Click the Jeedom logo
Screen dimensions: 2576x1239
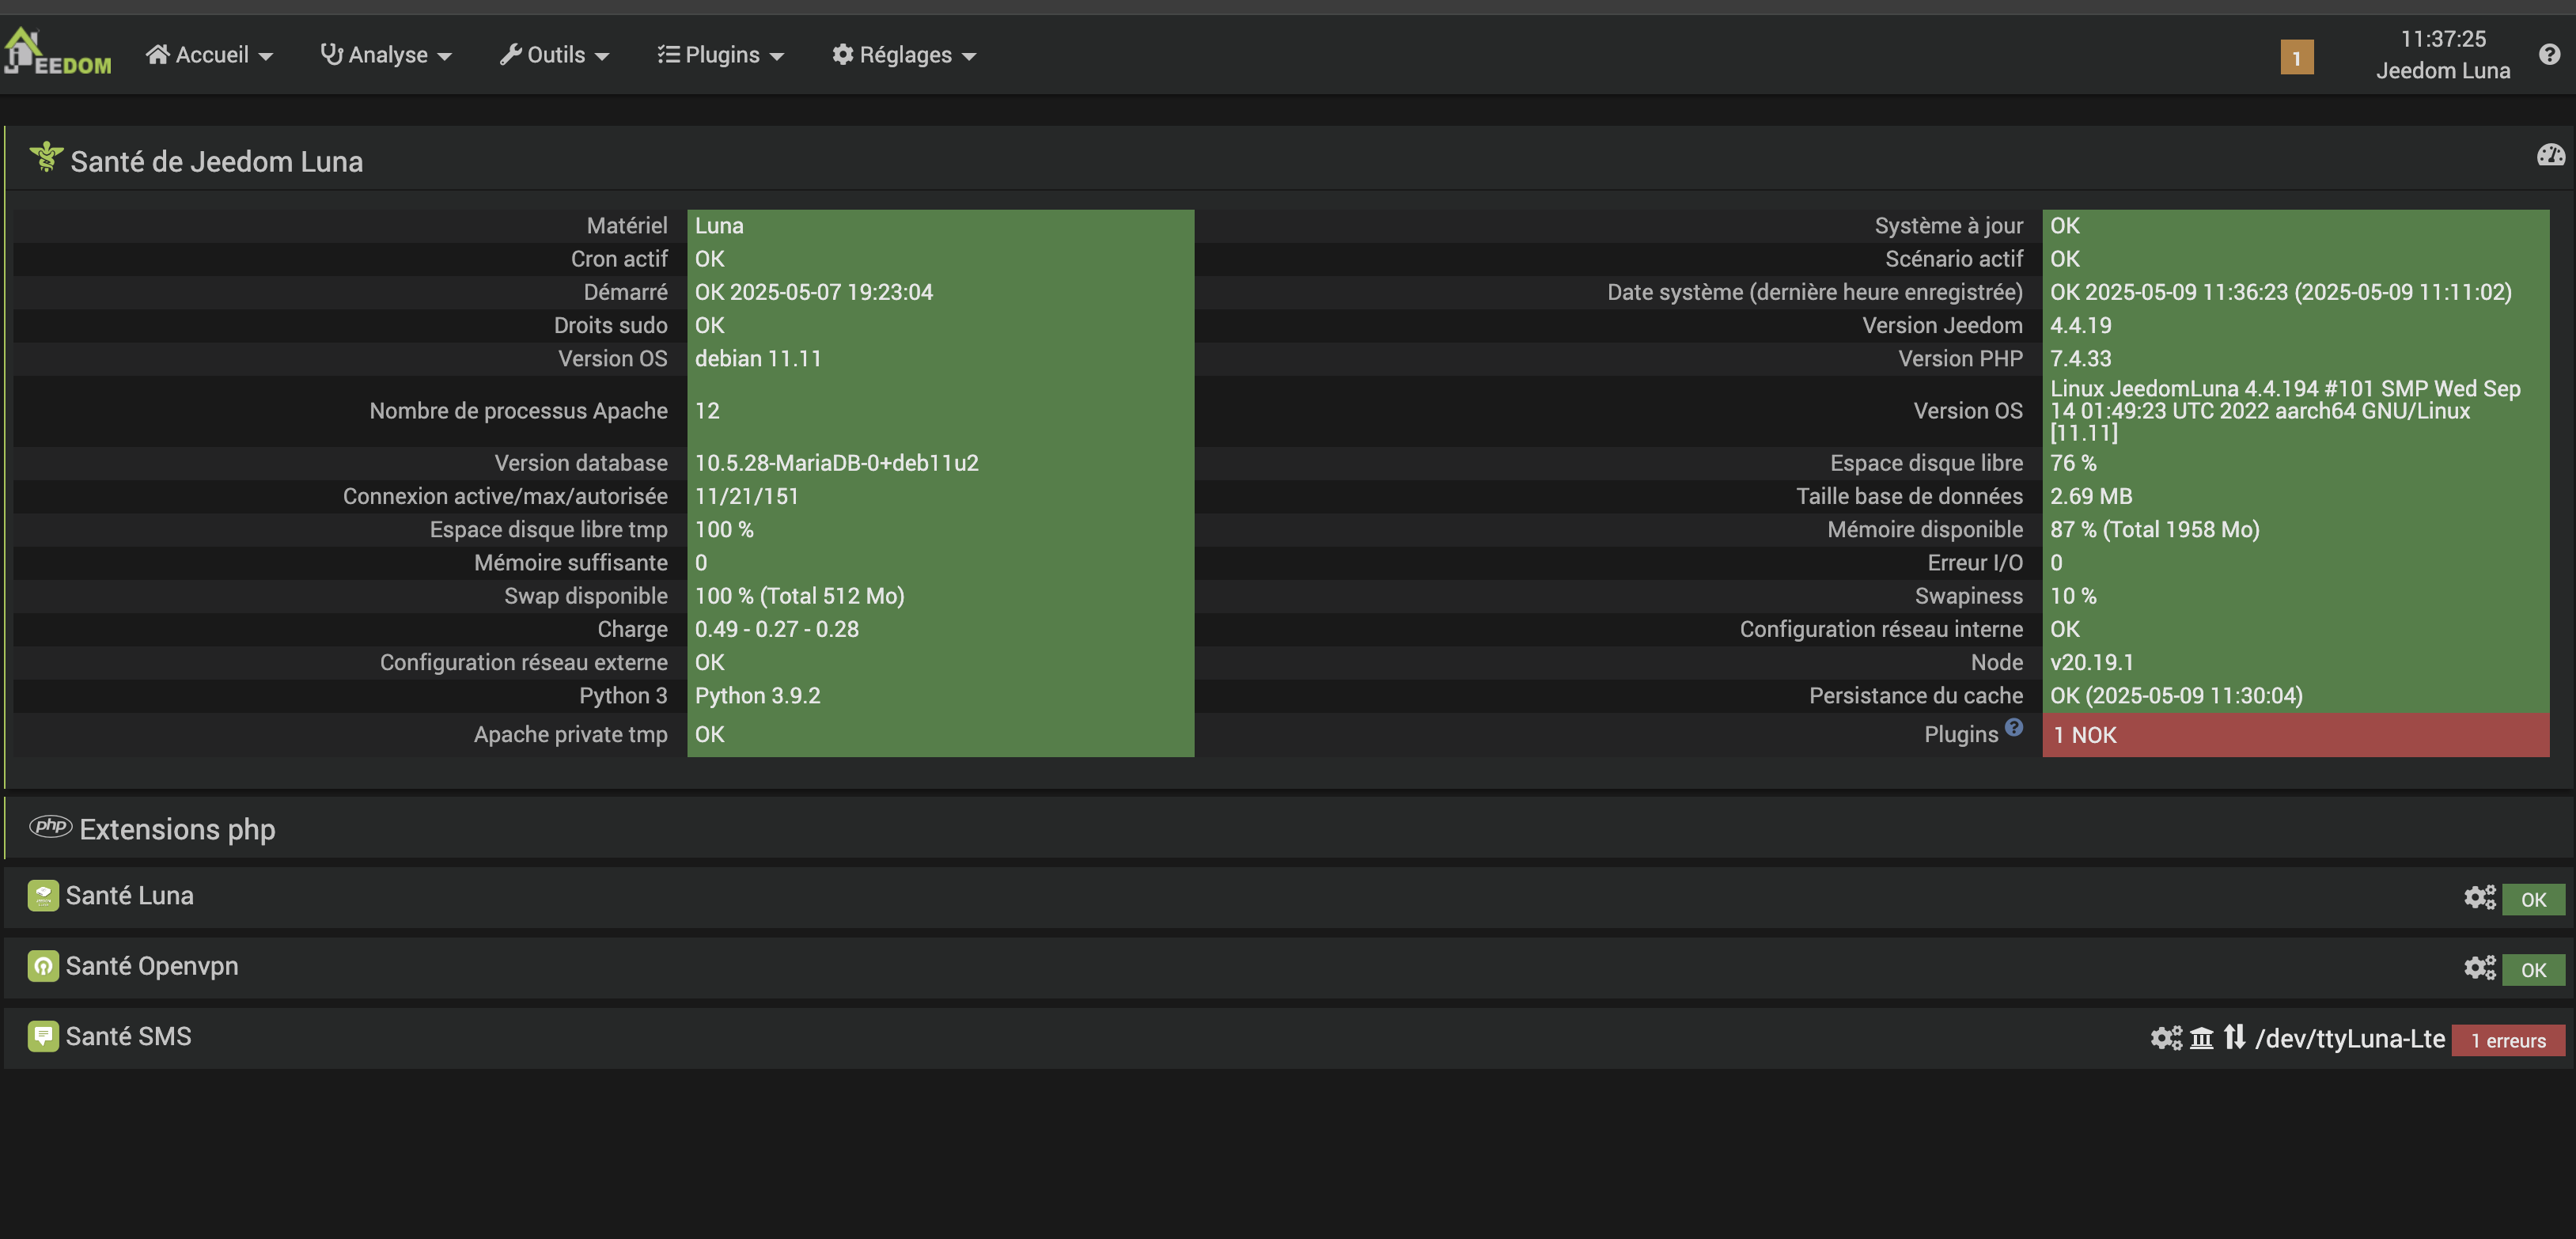coord(57,52)
